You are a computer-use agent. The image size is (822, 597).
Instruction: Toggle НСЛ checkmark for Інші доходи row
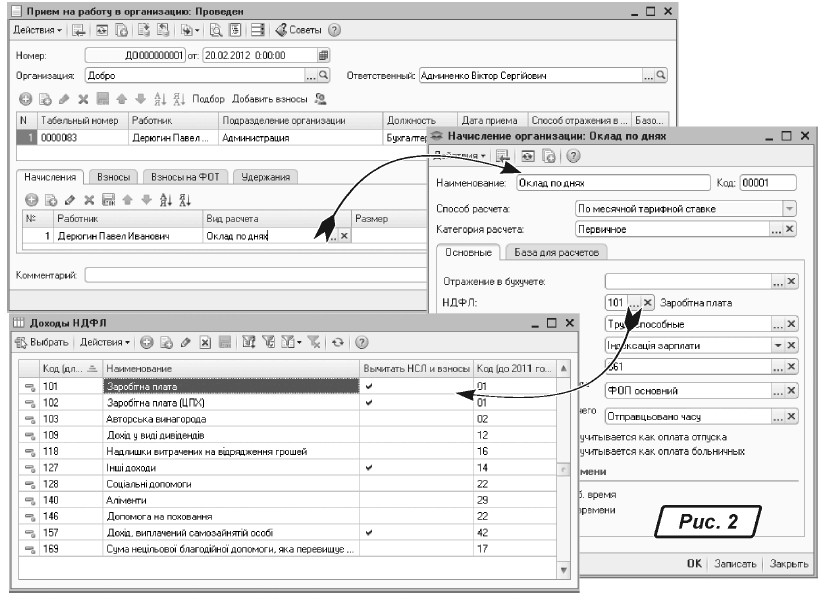(x=369, y=467)
